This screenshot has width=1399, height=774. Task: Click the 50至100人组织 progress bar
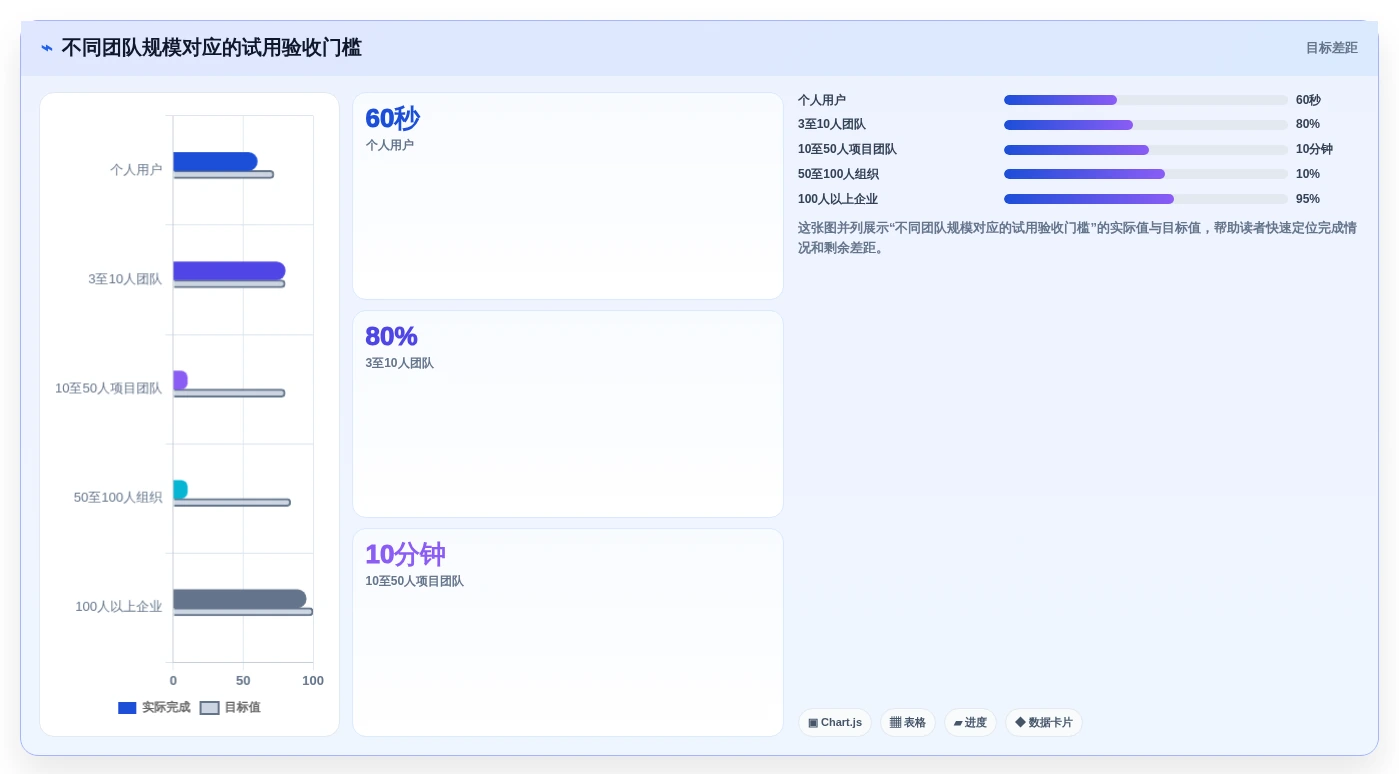click(x=1146, y=174)
